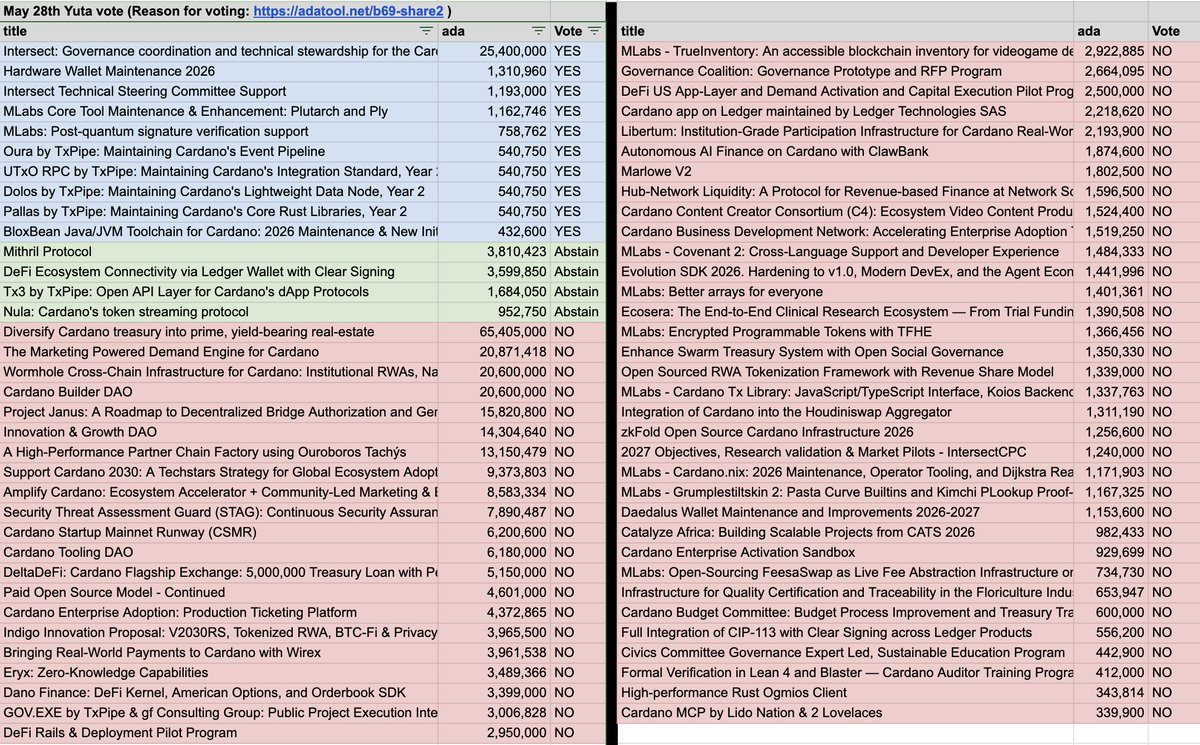Select 'Cardano Enterprise Activation Sandbox' cell
1200x745 pixels.
(848, 552)
